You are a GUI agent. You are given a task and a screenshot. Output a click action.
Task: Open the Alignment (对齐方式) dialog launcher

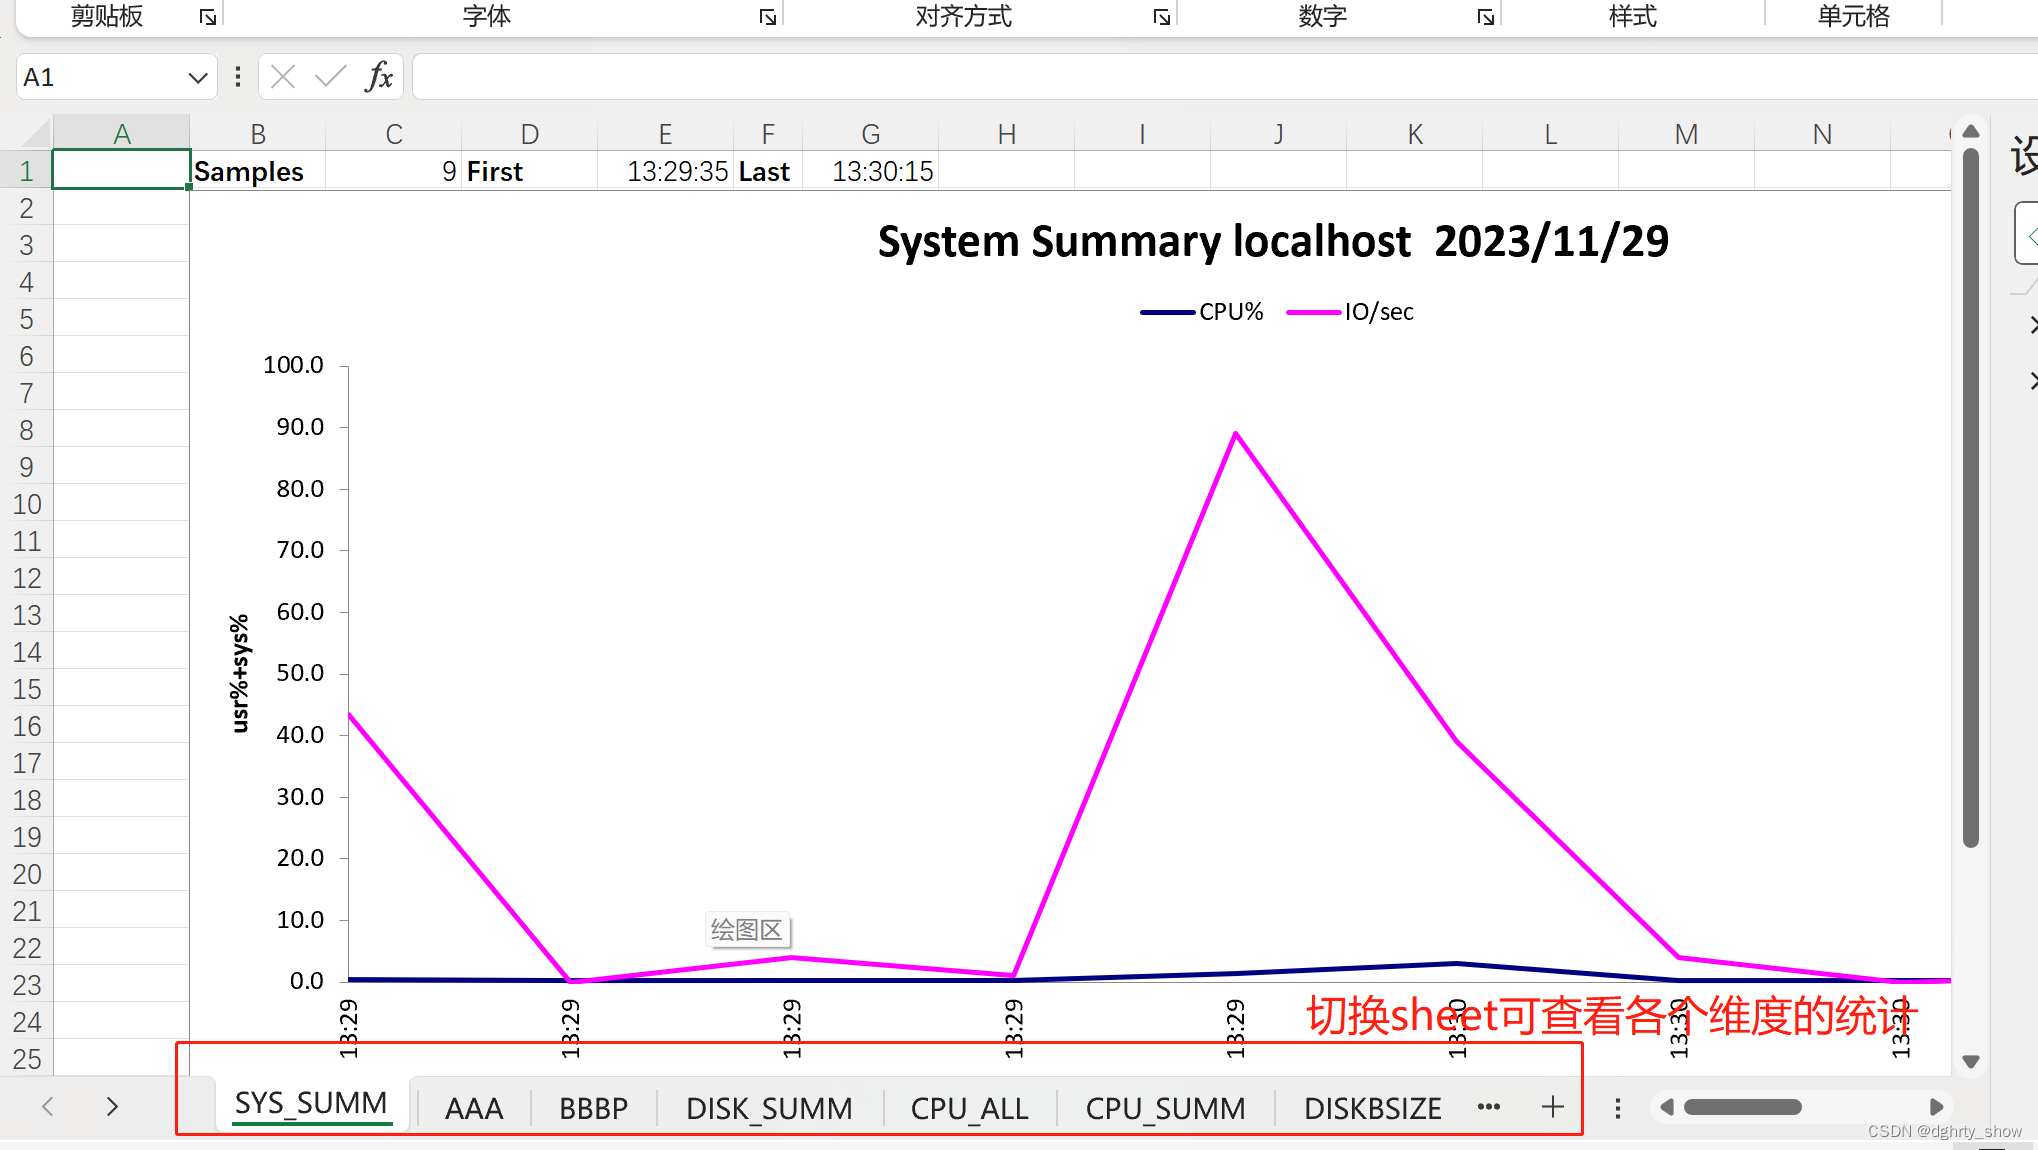(x=1161, y=17)
